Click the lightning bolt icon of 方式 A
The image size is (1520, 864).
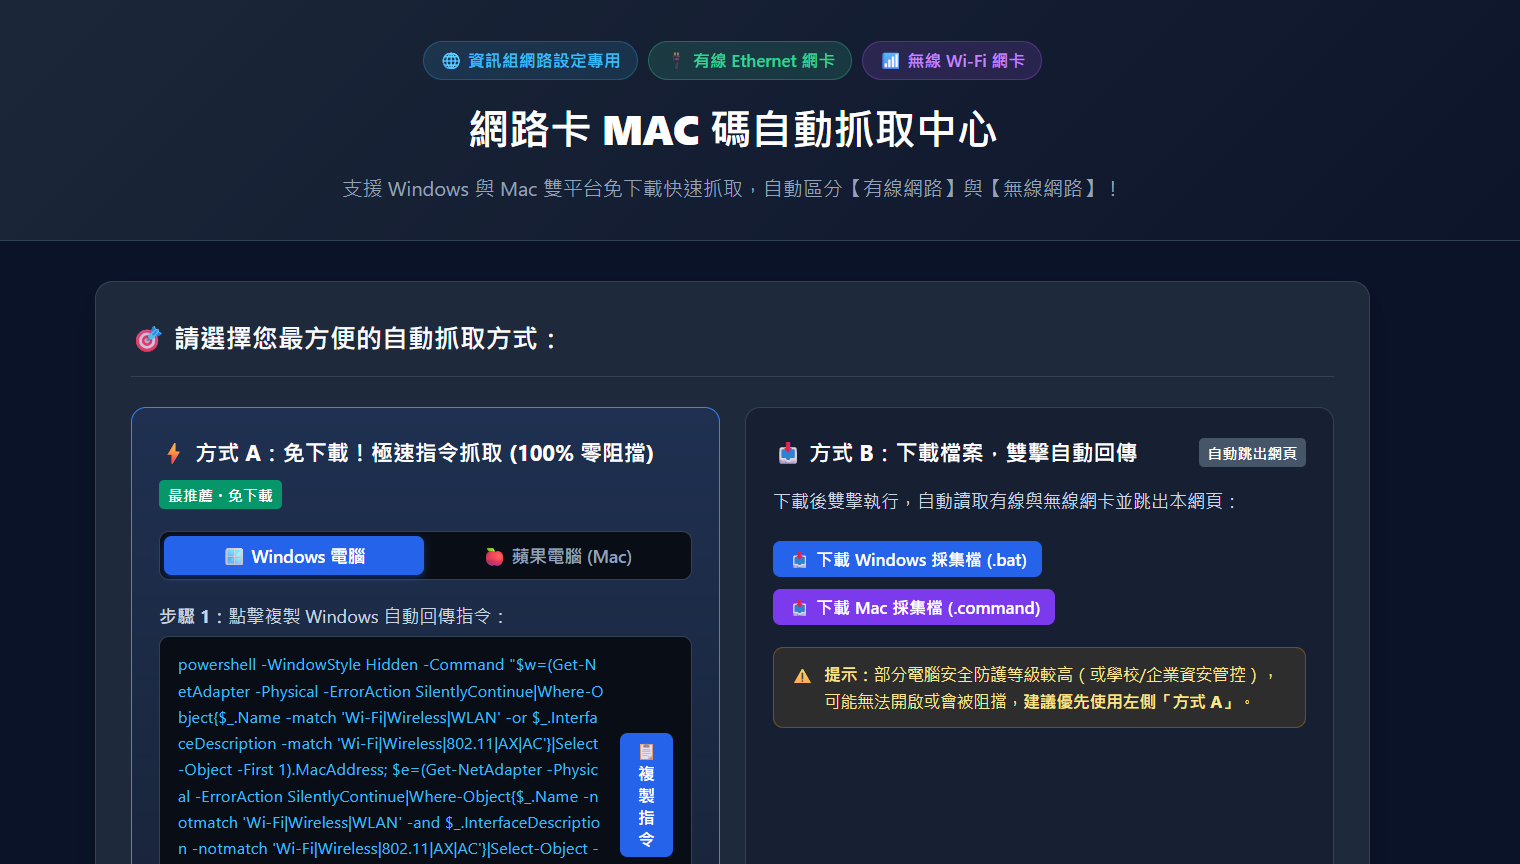pyautogui.click(x=174, y=453)
